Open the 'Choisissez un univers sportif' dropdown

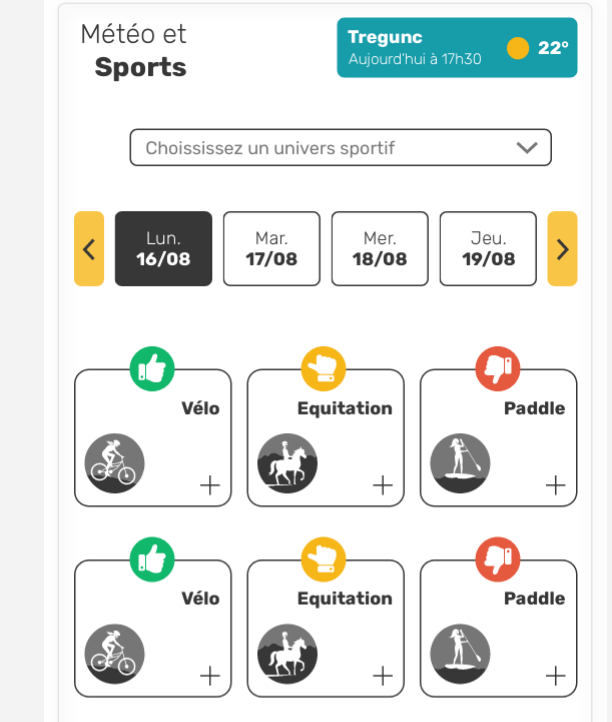[340, 148]
